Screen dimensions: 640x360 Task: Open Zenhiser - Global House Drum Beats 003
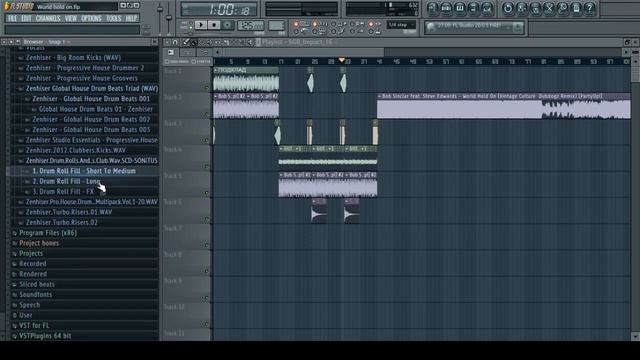(x=91, y=129)
